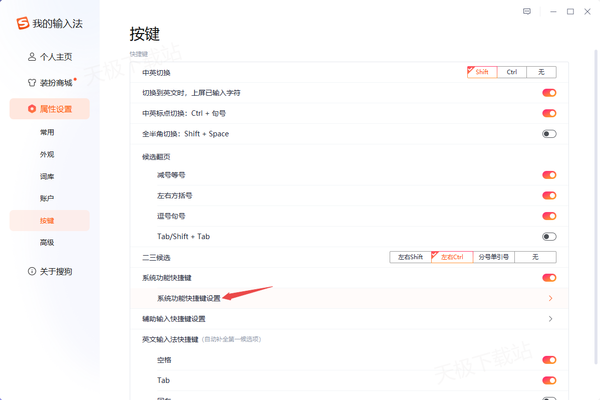Screen dimensions: 600x400
Task: Click the 关于搜狗 info icon
Action: coord(32,271)
